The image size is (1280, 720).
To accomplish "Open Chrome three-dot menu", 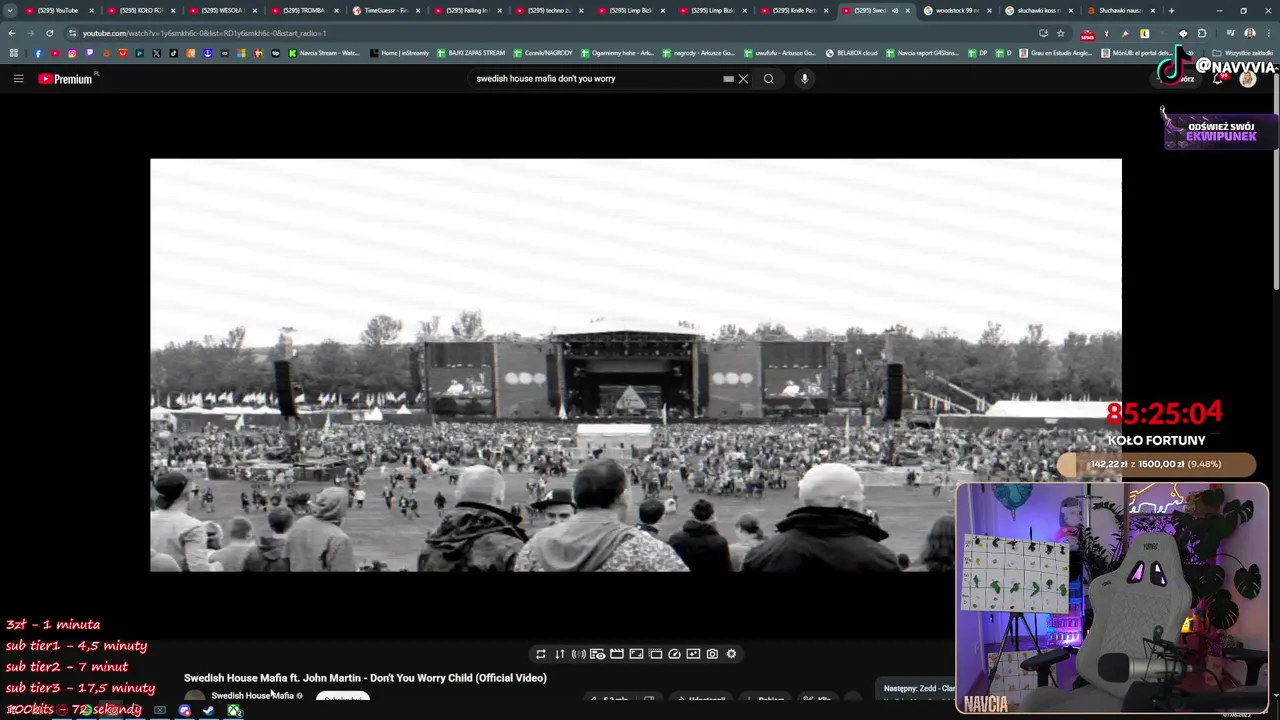I will pyautogui.click(x=1268, y=33).
